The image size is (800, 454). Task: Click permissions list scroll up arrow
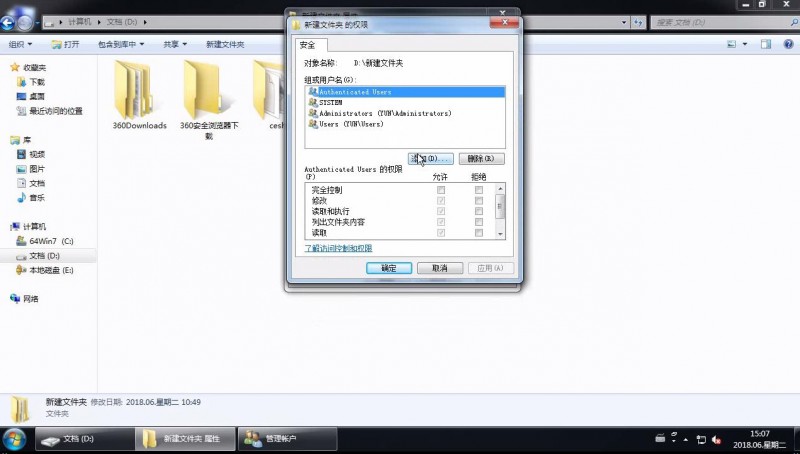pyautogui.click(x=501, y=189)
